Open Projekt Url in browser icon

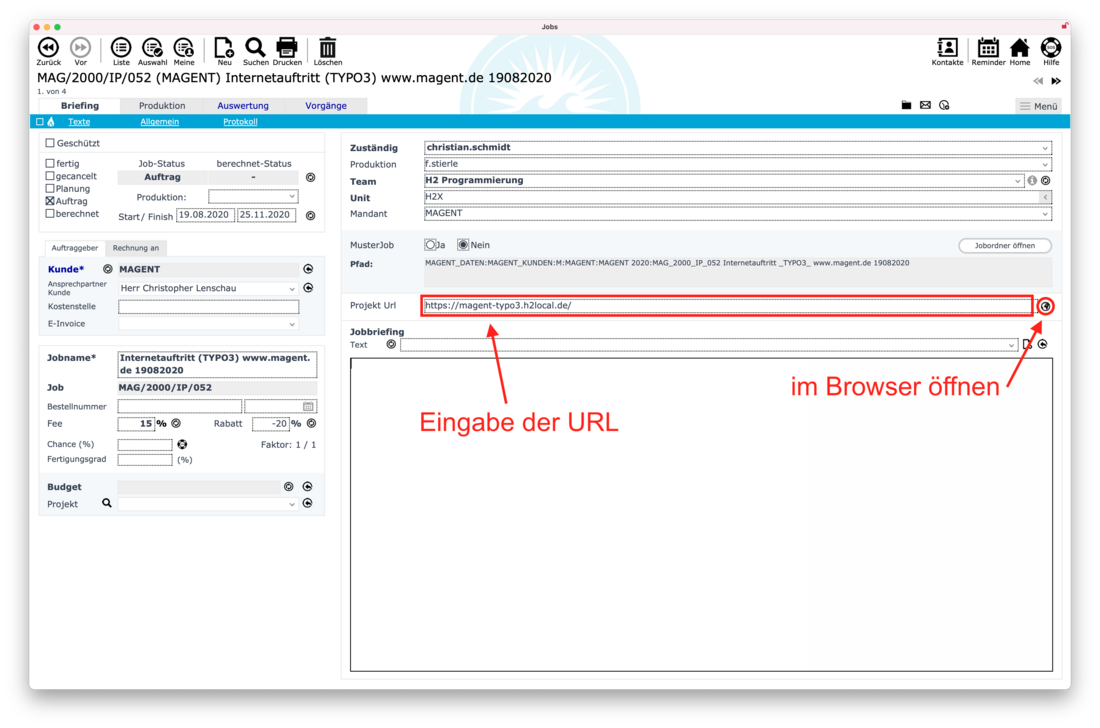pos(1045,306)
